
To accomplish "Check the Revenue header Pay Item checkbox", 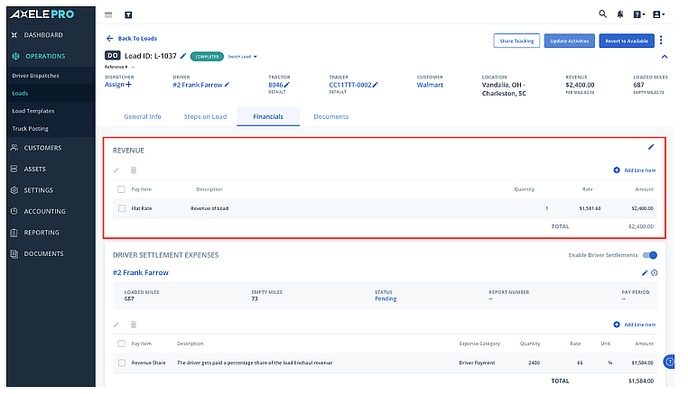I will tap(122, 189).
